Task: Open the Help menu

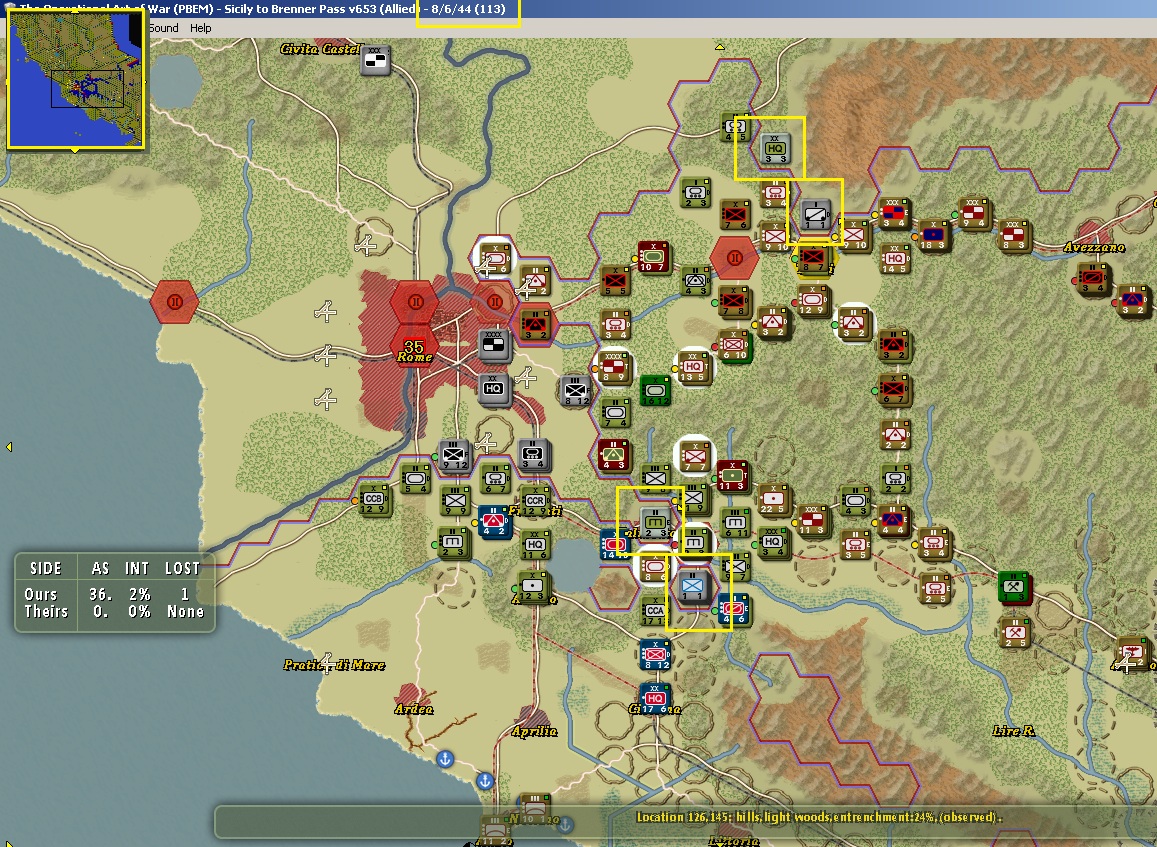Action: click(200, 28)
